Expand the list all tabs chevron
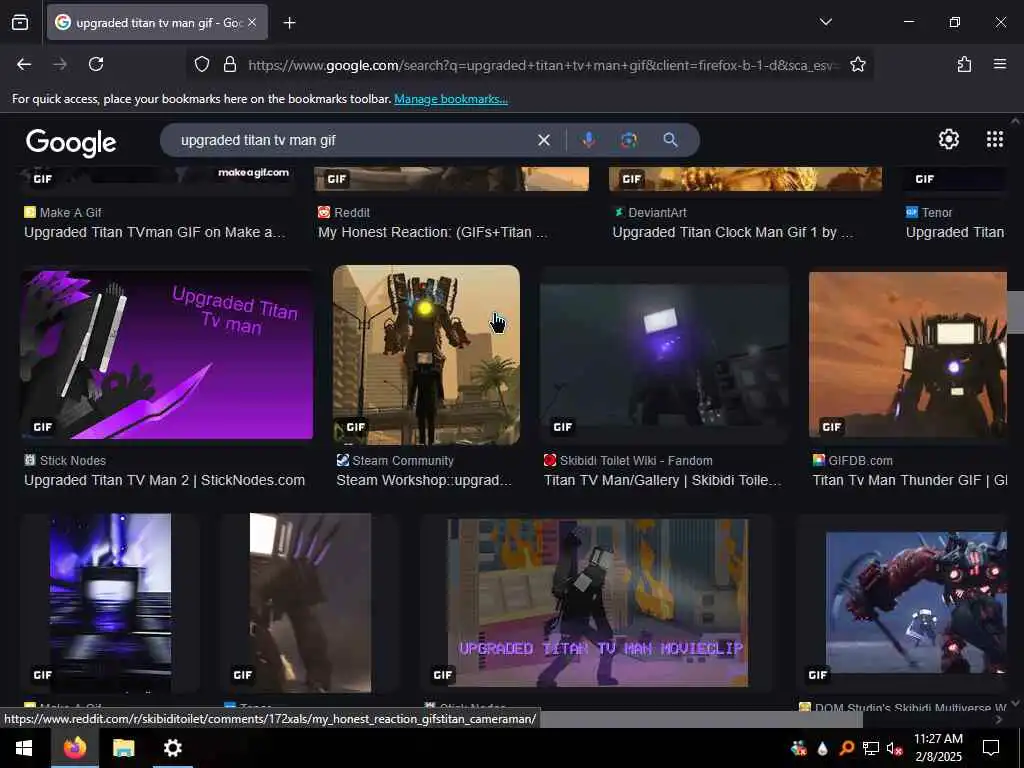The image size is (1024, 768). (825, 22)
